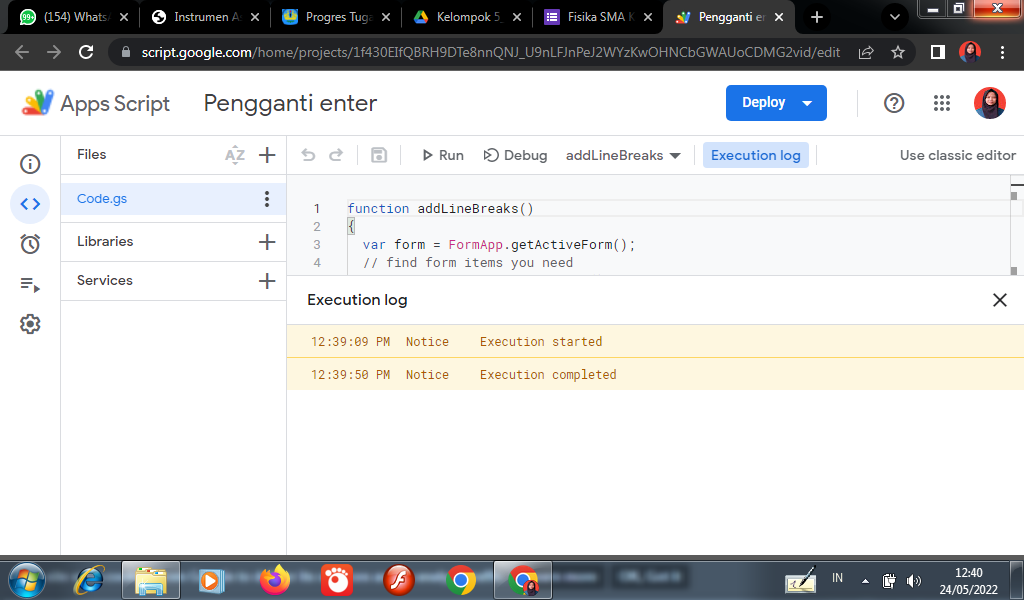Close the Execution log panel
Image resolution: width=1024 pixels, height=600 pixels.
[x=999, y=300]
